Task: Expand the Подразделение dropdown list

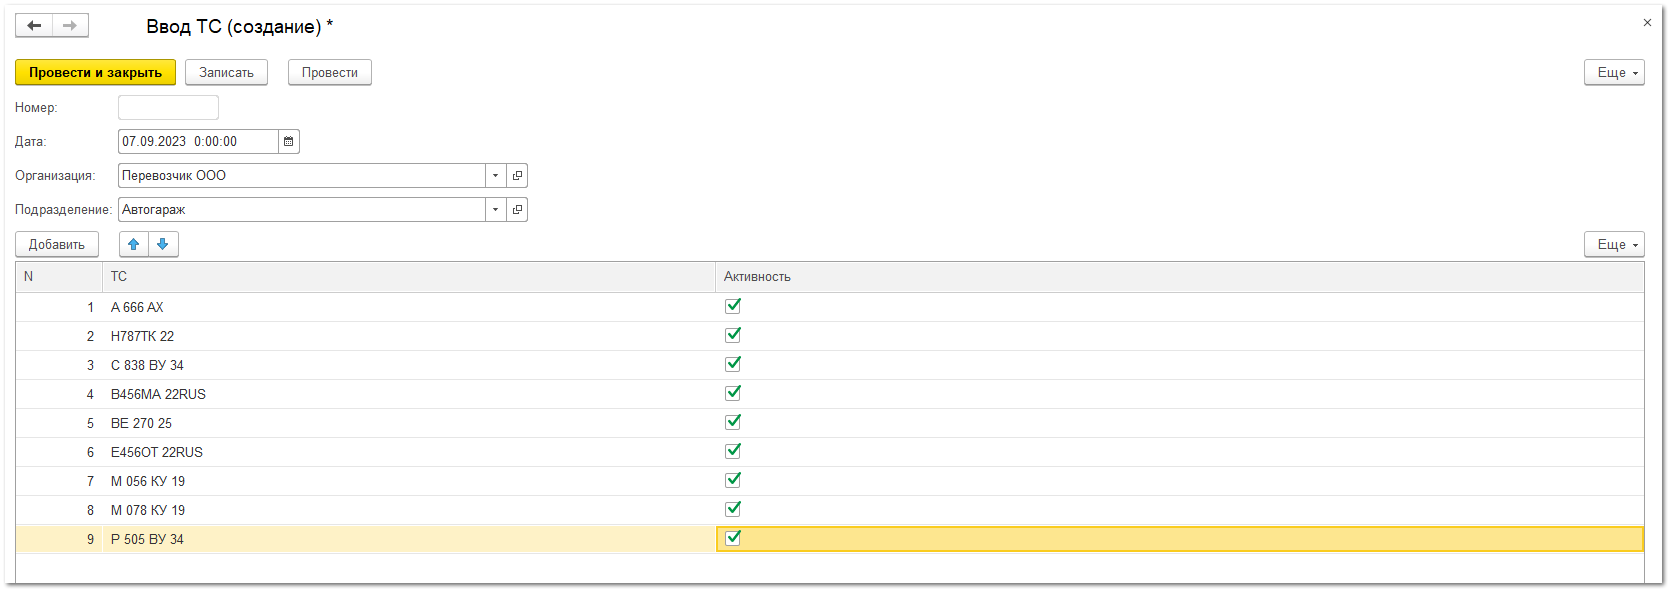Action: pyautogui.click(x=495, y=210)
